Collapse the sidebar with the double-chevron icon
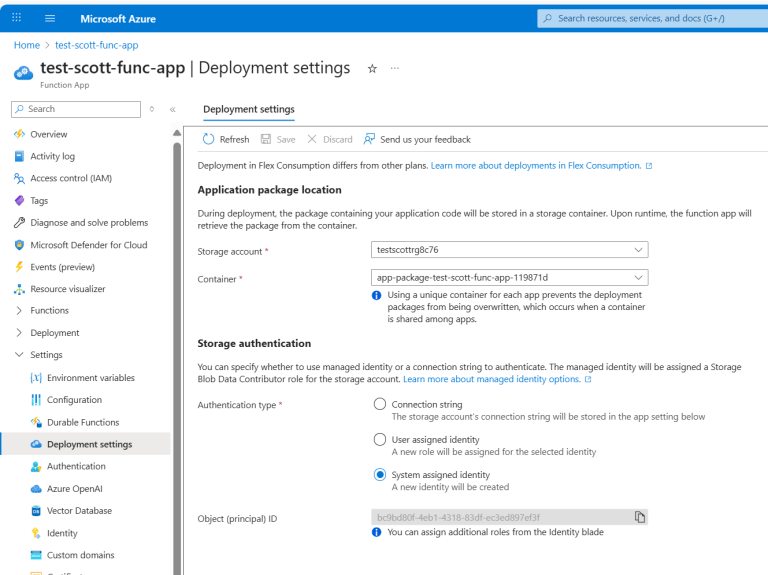 click(172, 109)
